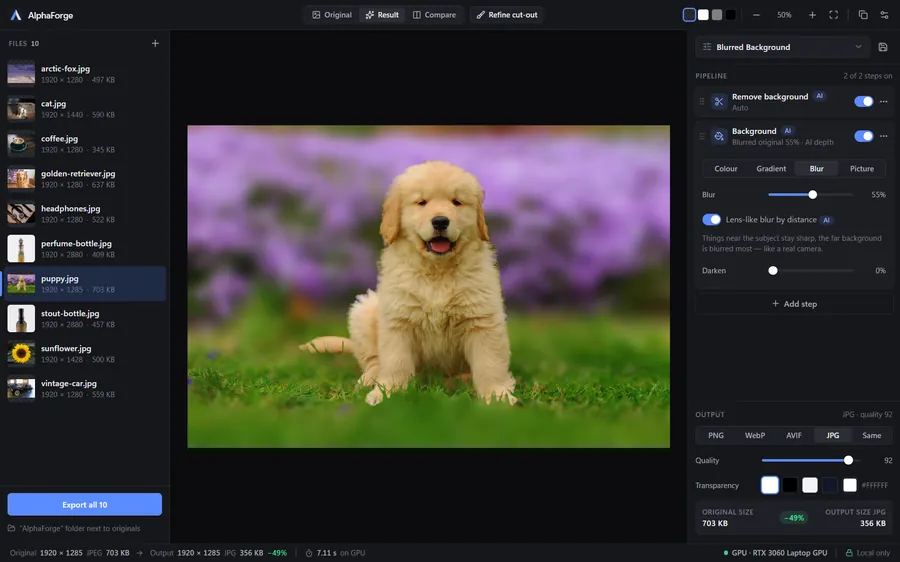Open more options for Background step
The height and width of the screenshot is (562, 900).
884,136
